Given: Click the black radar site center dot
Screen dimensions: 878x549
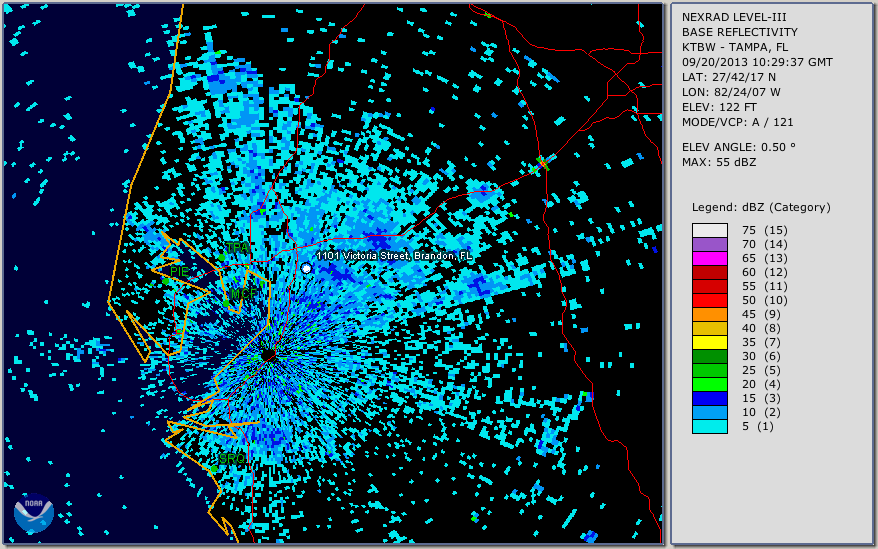Looking at the screenshot, I should click(x=268, y=355).
